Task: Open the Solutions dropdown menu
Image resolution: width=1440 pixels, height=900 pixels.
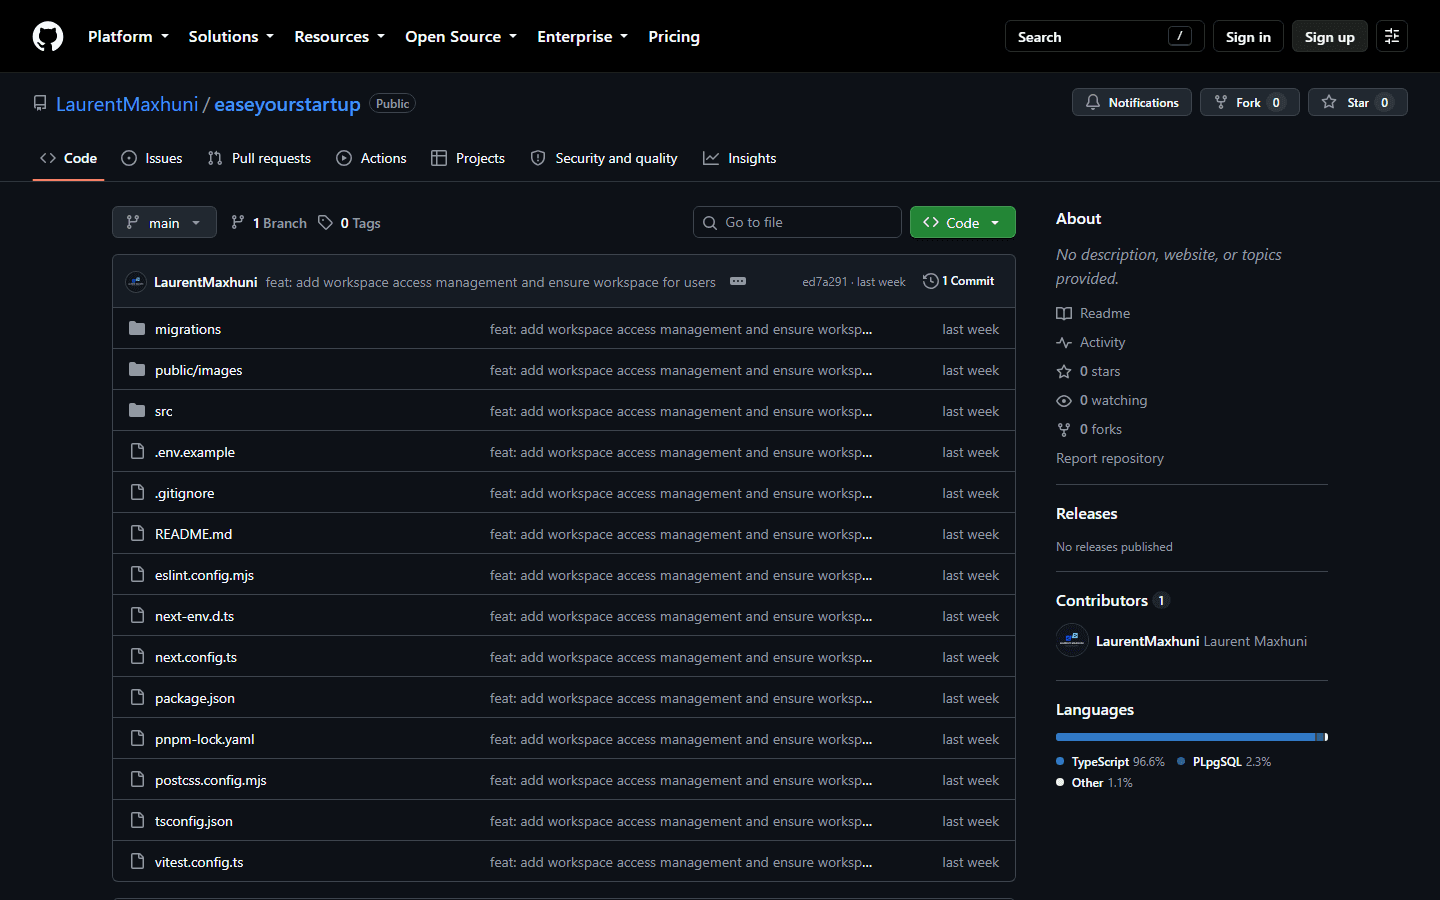Action: coord(231,36)
